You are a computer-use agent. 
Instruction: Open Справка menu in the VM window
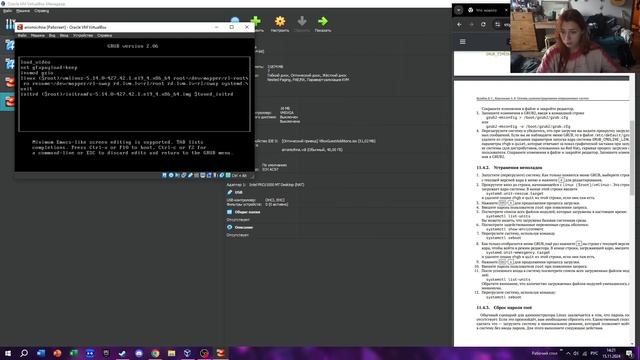(x=104, y=36)
